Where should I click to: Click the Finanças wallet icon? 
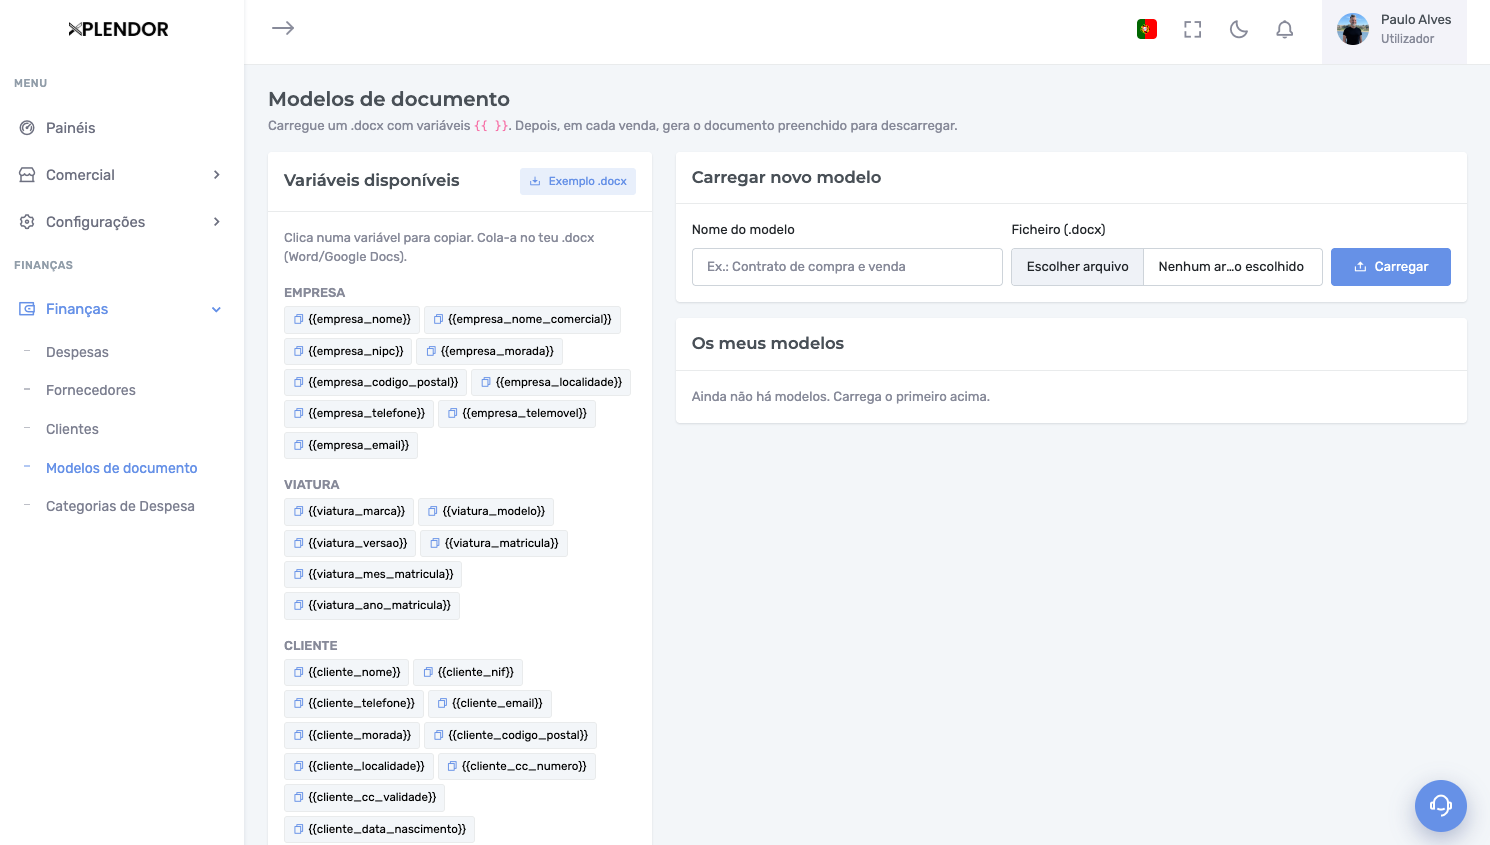[x=27, y=309]
